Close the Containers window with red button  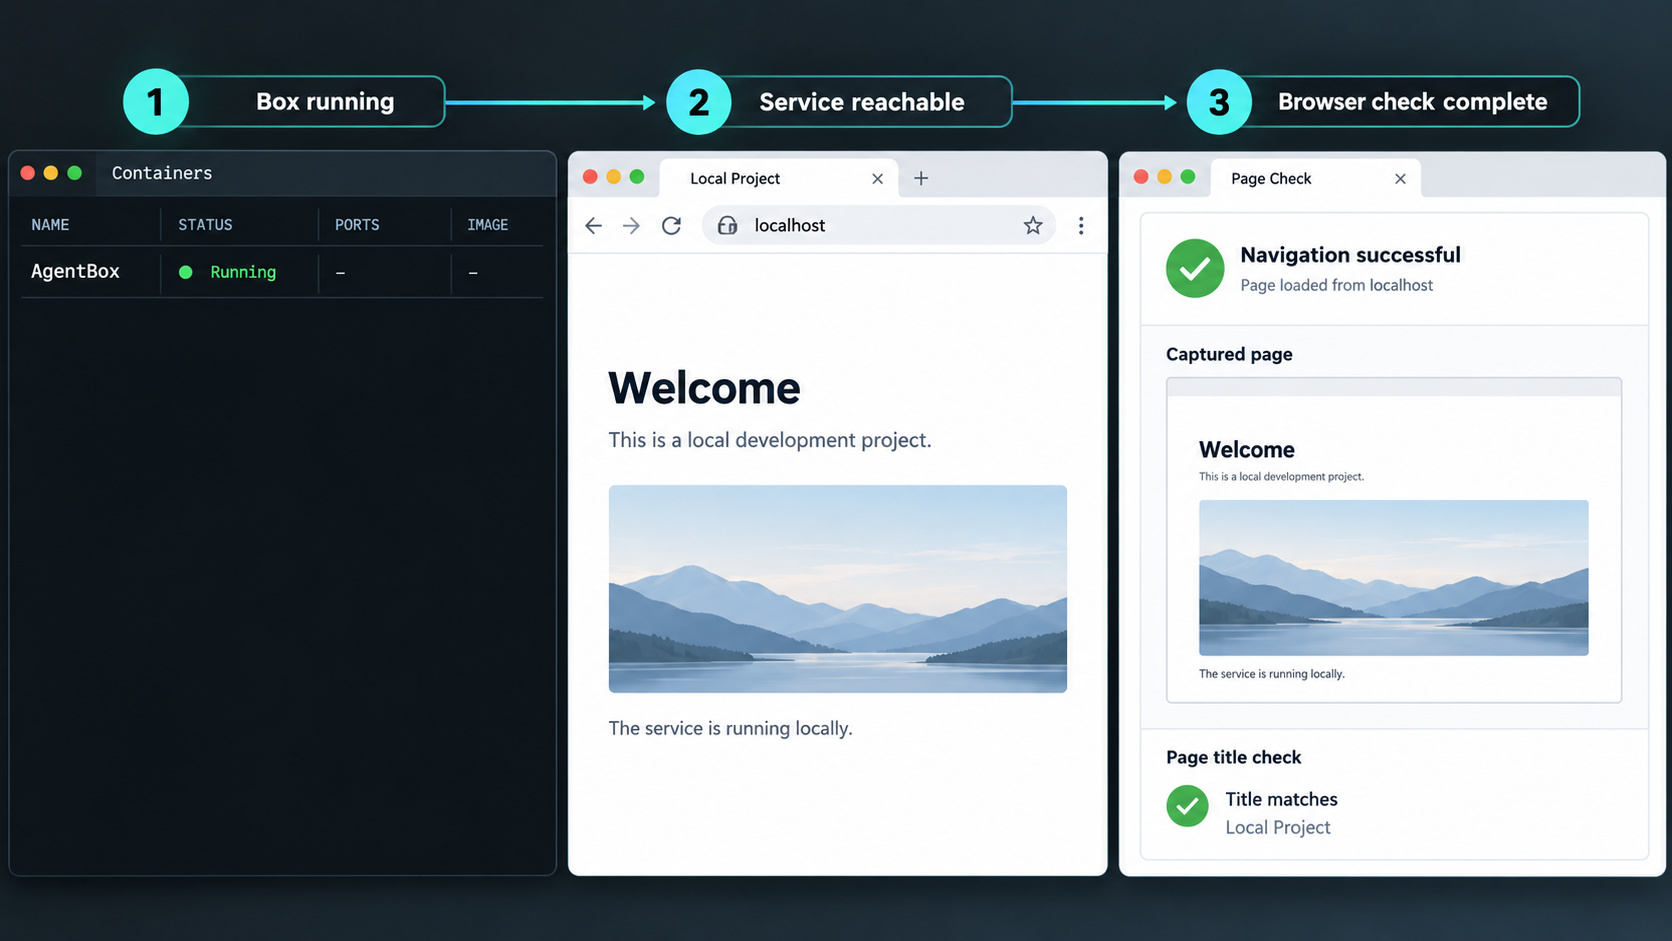tap(27, 173)
